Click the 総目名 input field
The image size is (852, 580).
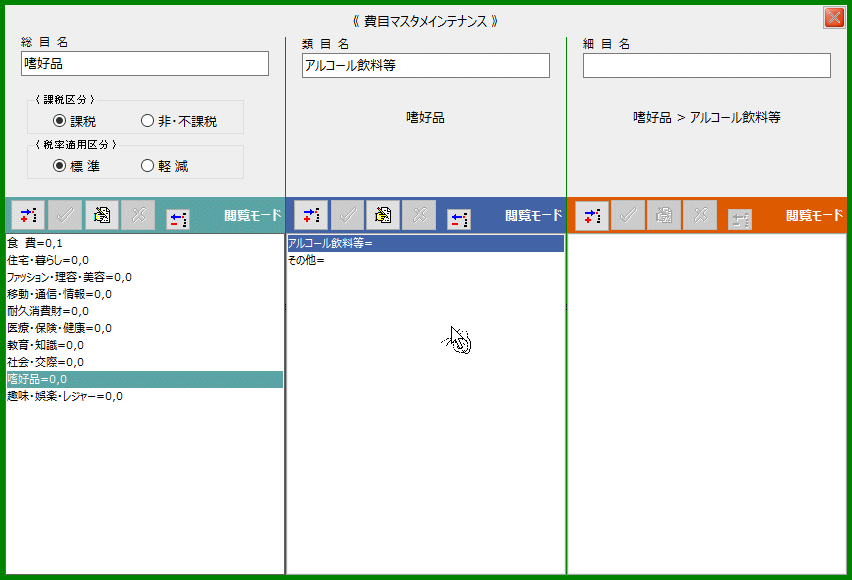[145, 64]
